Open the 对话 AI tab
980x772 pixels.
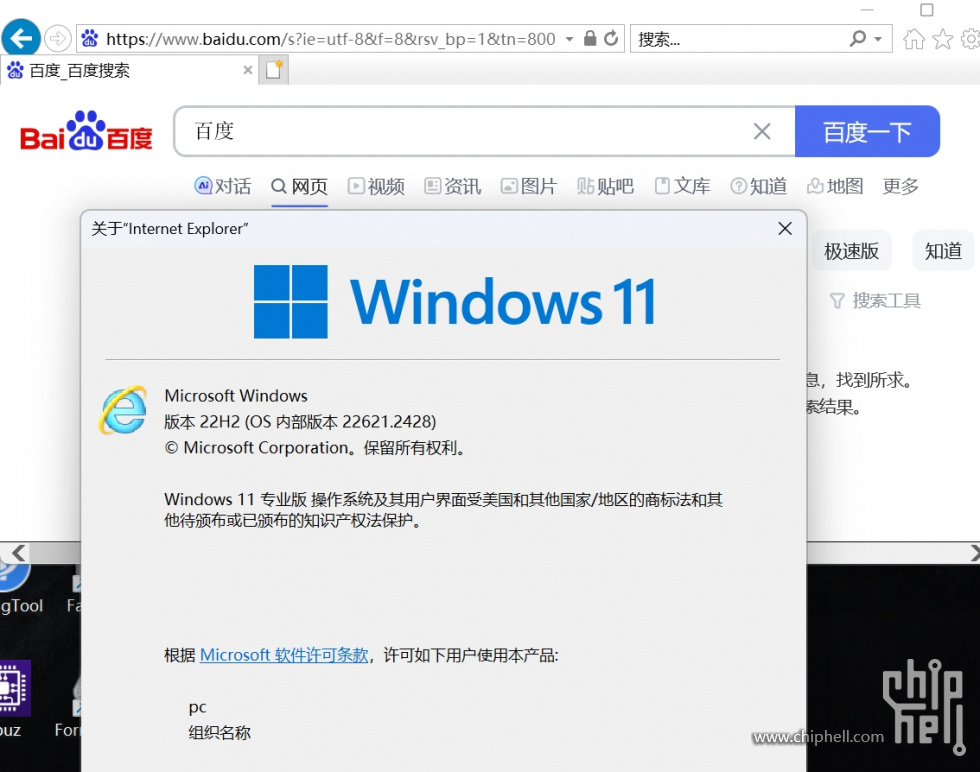(x=223, y=186)
